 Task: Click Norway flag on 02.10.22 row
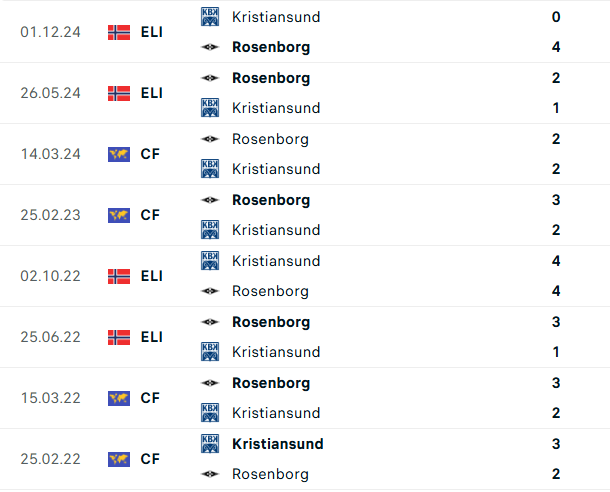point(119,277)
